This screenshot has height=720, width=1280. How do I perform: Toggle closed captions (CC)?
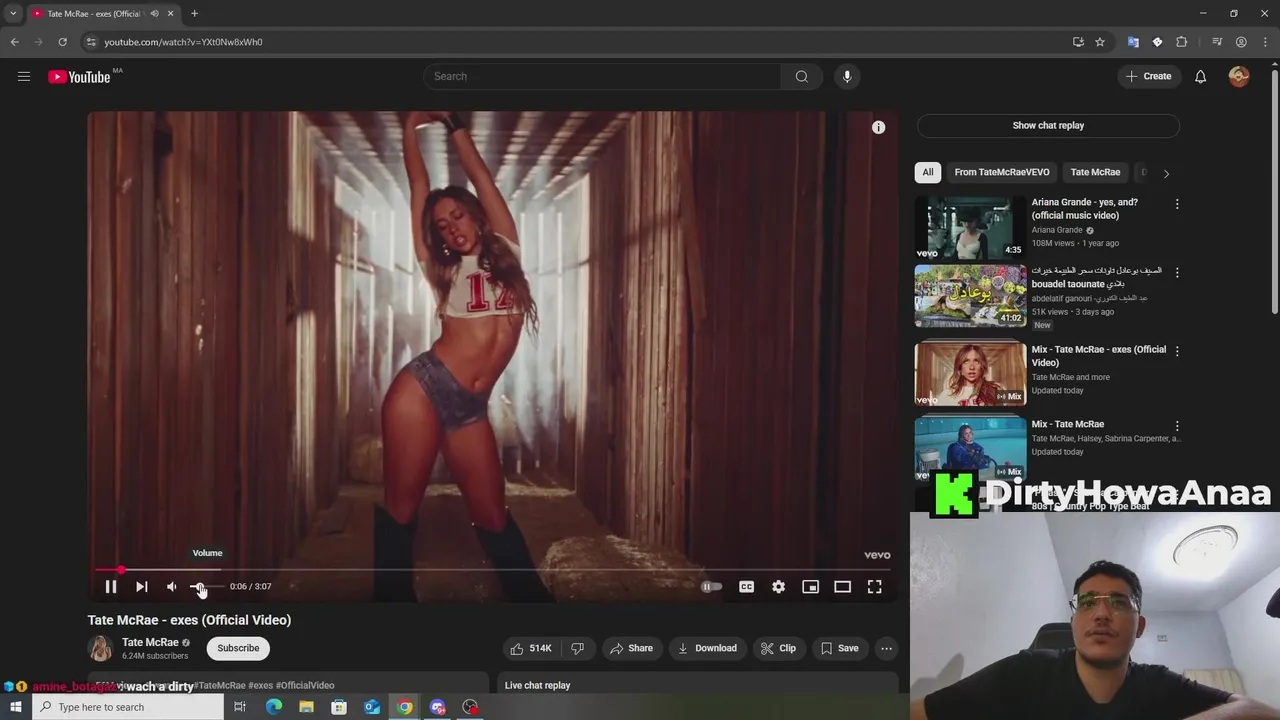[746, 587]
